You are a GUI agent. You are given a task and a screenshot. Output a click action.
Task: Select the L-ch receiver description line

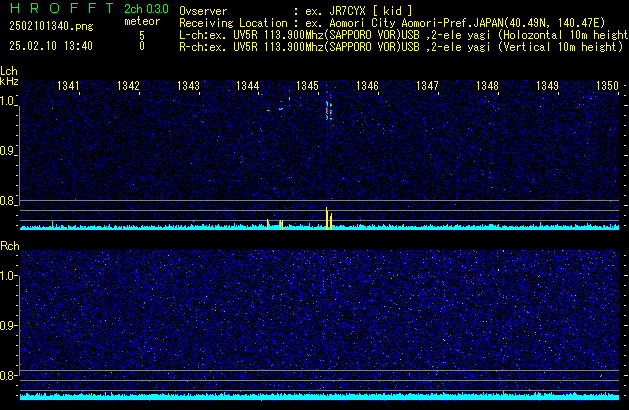tap(404, 35)
